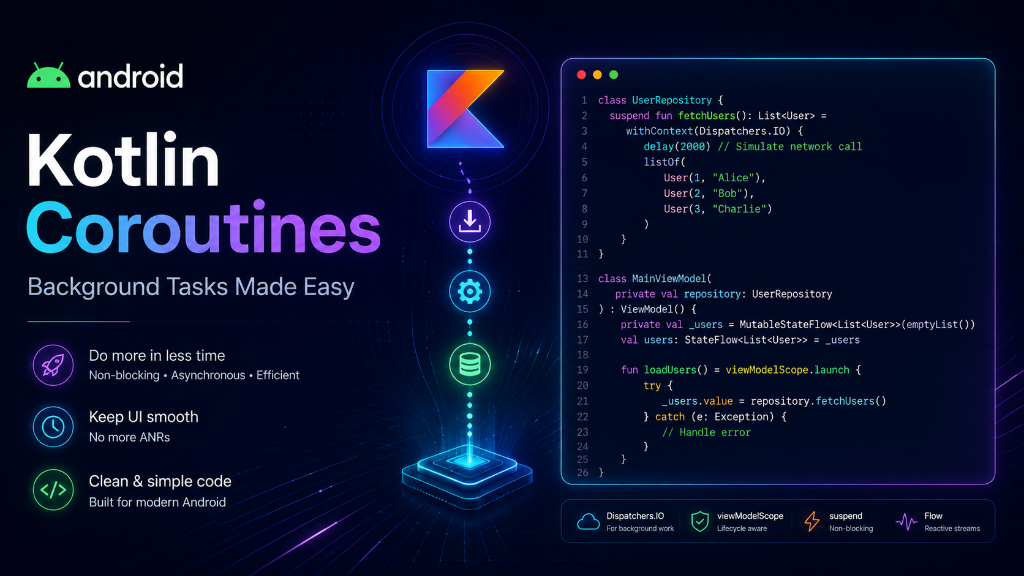Click 'class MainViewModel(' code line
This screenshot has height=576, width=1024.
pyautogui.click(x=654, y=278)
